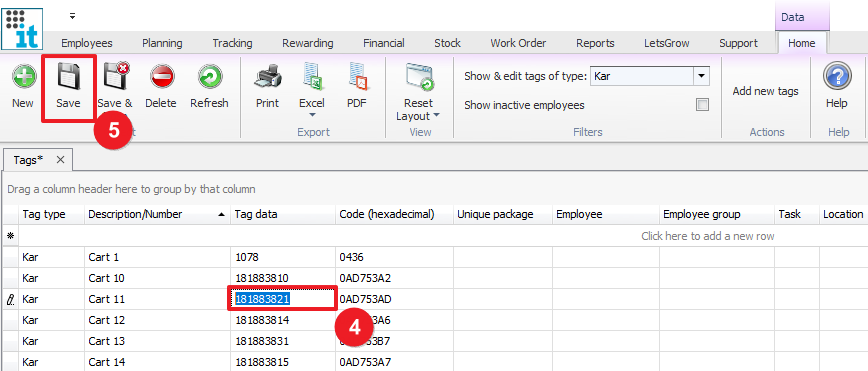Print the tags table
Viewport: 868px width, 371px height.
point(267,78)
